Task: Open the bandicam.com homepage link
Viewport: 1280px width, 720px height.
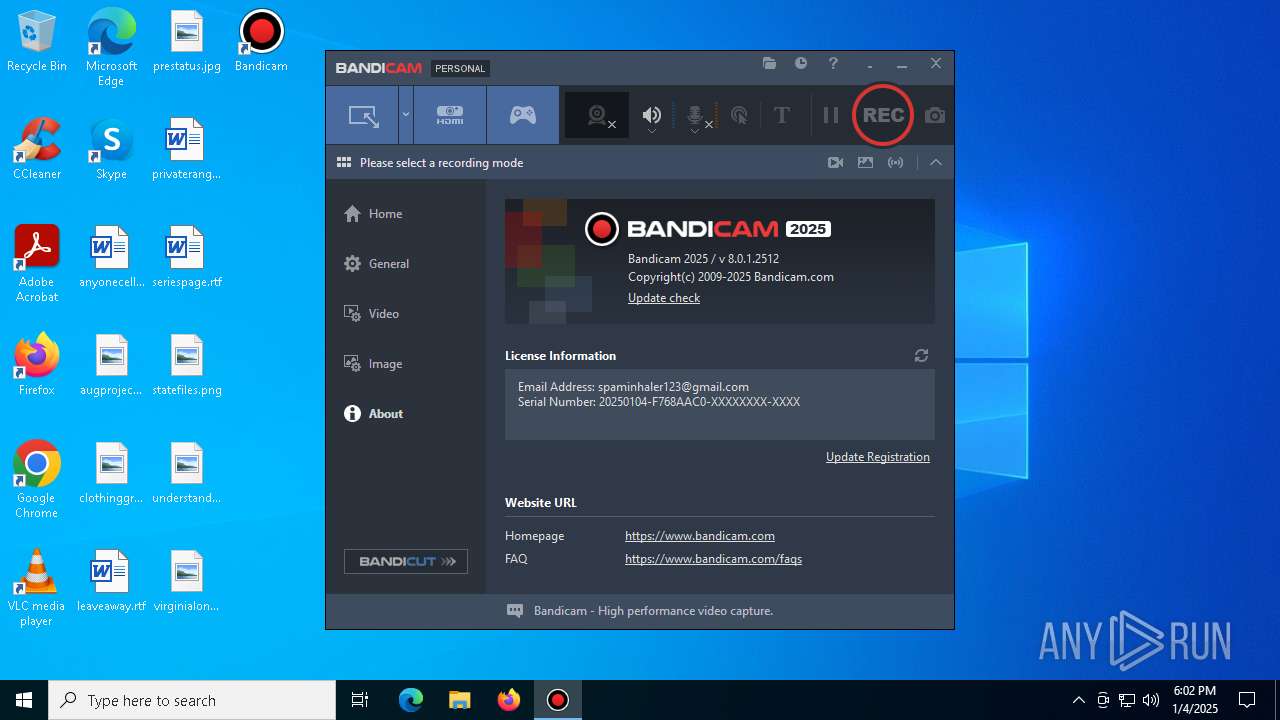Action: 700,536
